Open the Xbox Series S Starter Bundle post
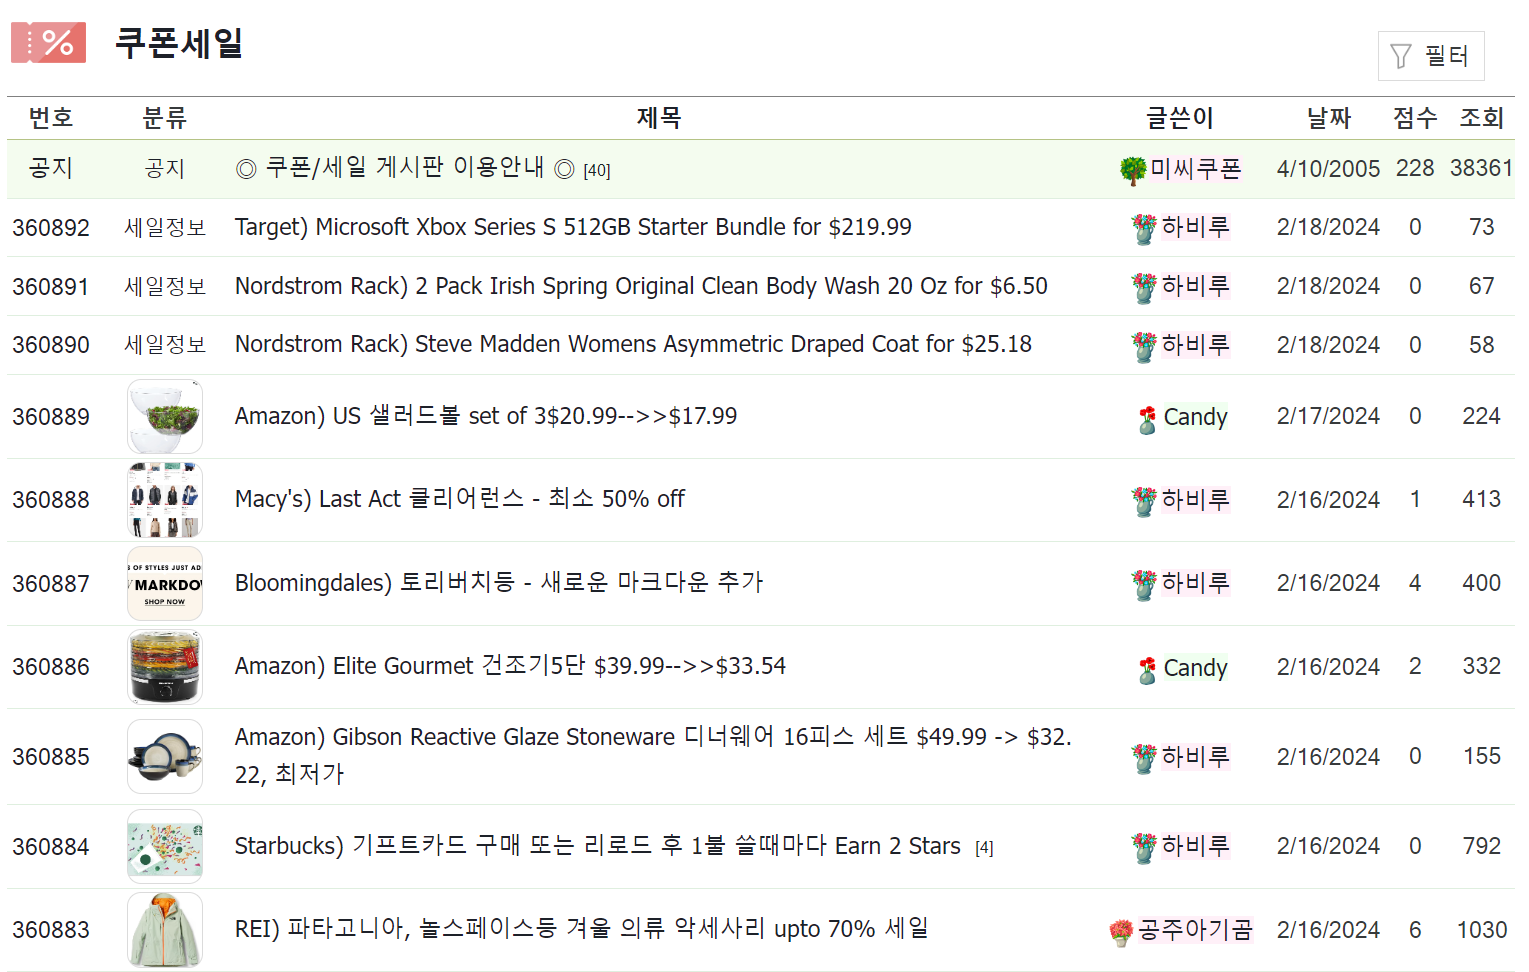The height and width of the screenshot is (972, 1529). (572, 227)
